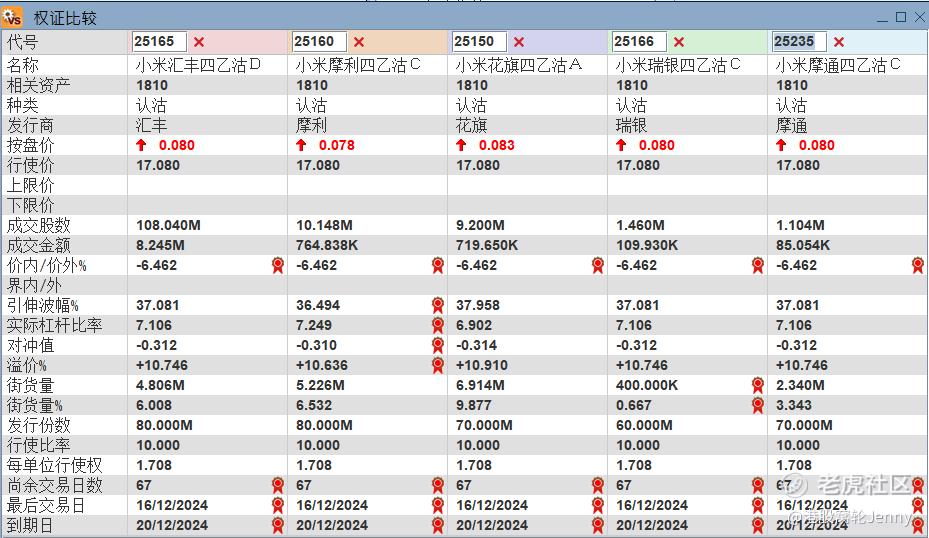Remove warrant 25166 with its red X
Image resolution: width=929 pixels, height=538 pixels.
tap(679, 42)
